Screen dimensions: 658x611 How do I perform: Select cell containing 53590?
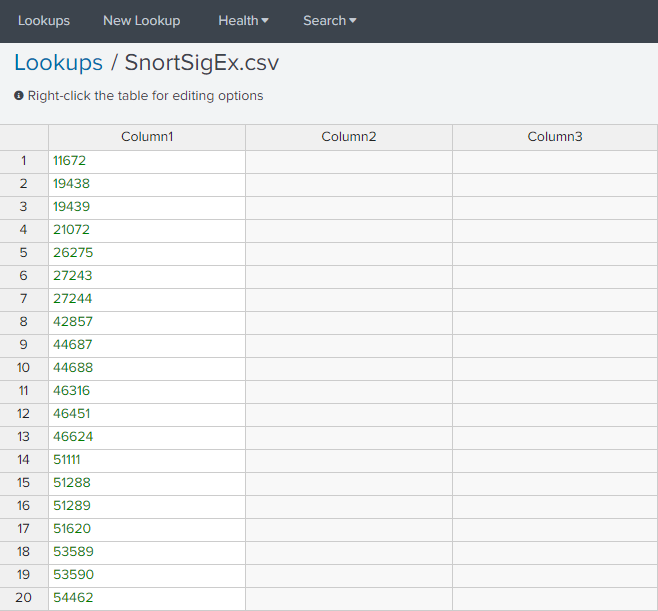(147, 576)
